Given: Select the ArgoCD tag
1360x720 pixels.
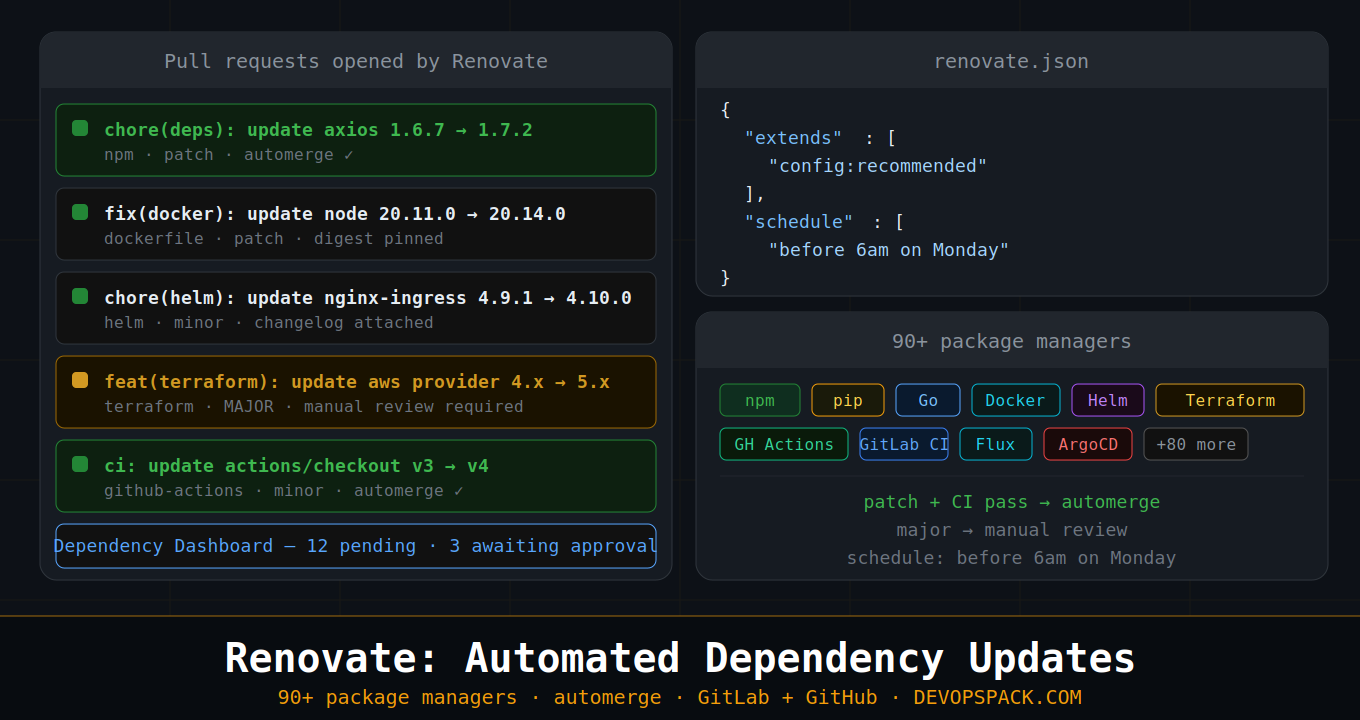Looking at the screenshot, I should click(x=1088, y=444).
